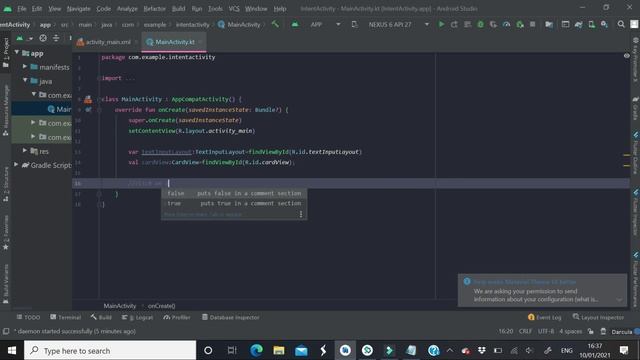Viewport: 640px width, 360px height.
Task: Open the Terminal tool window
Action: tap(65, 317)
